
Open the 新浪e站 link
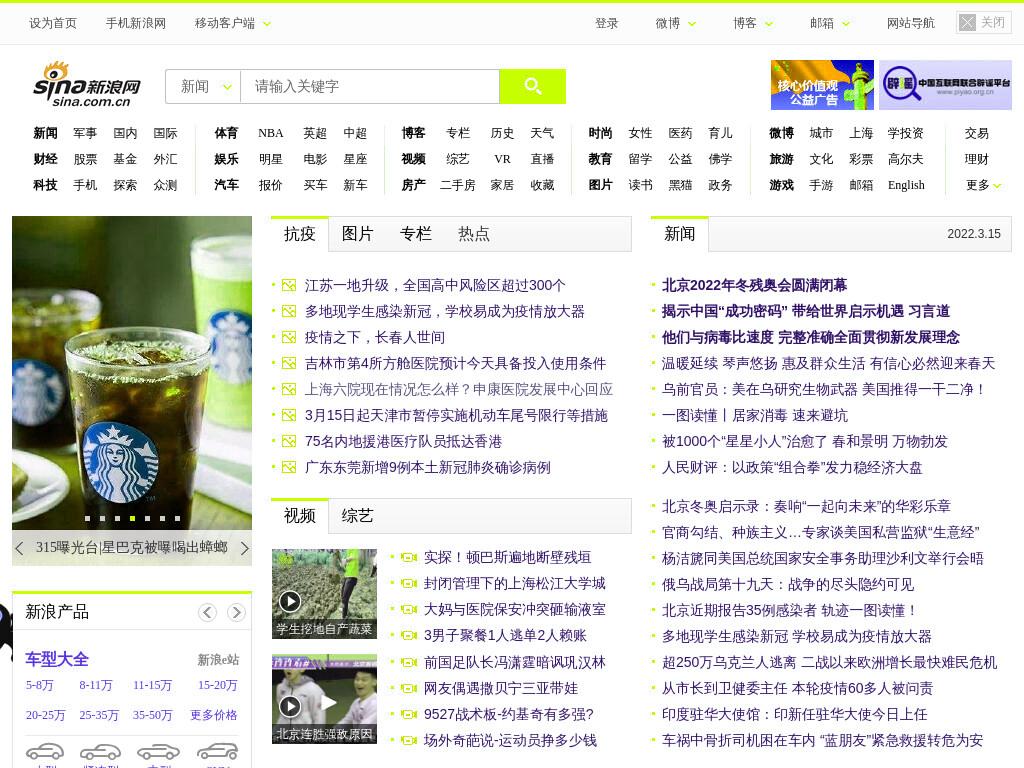click(218, 660)
